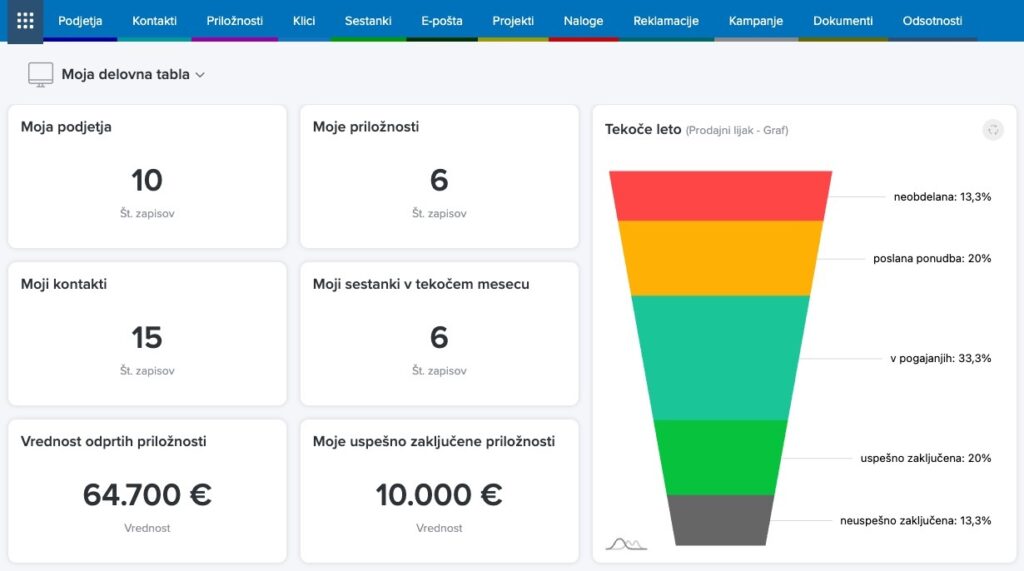1024x571 pixels.
Task: Click the Moje uspešno zaključene priložnosti value
Action: (x=439, y=495)
